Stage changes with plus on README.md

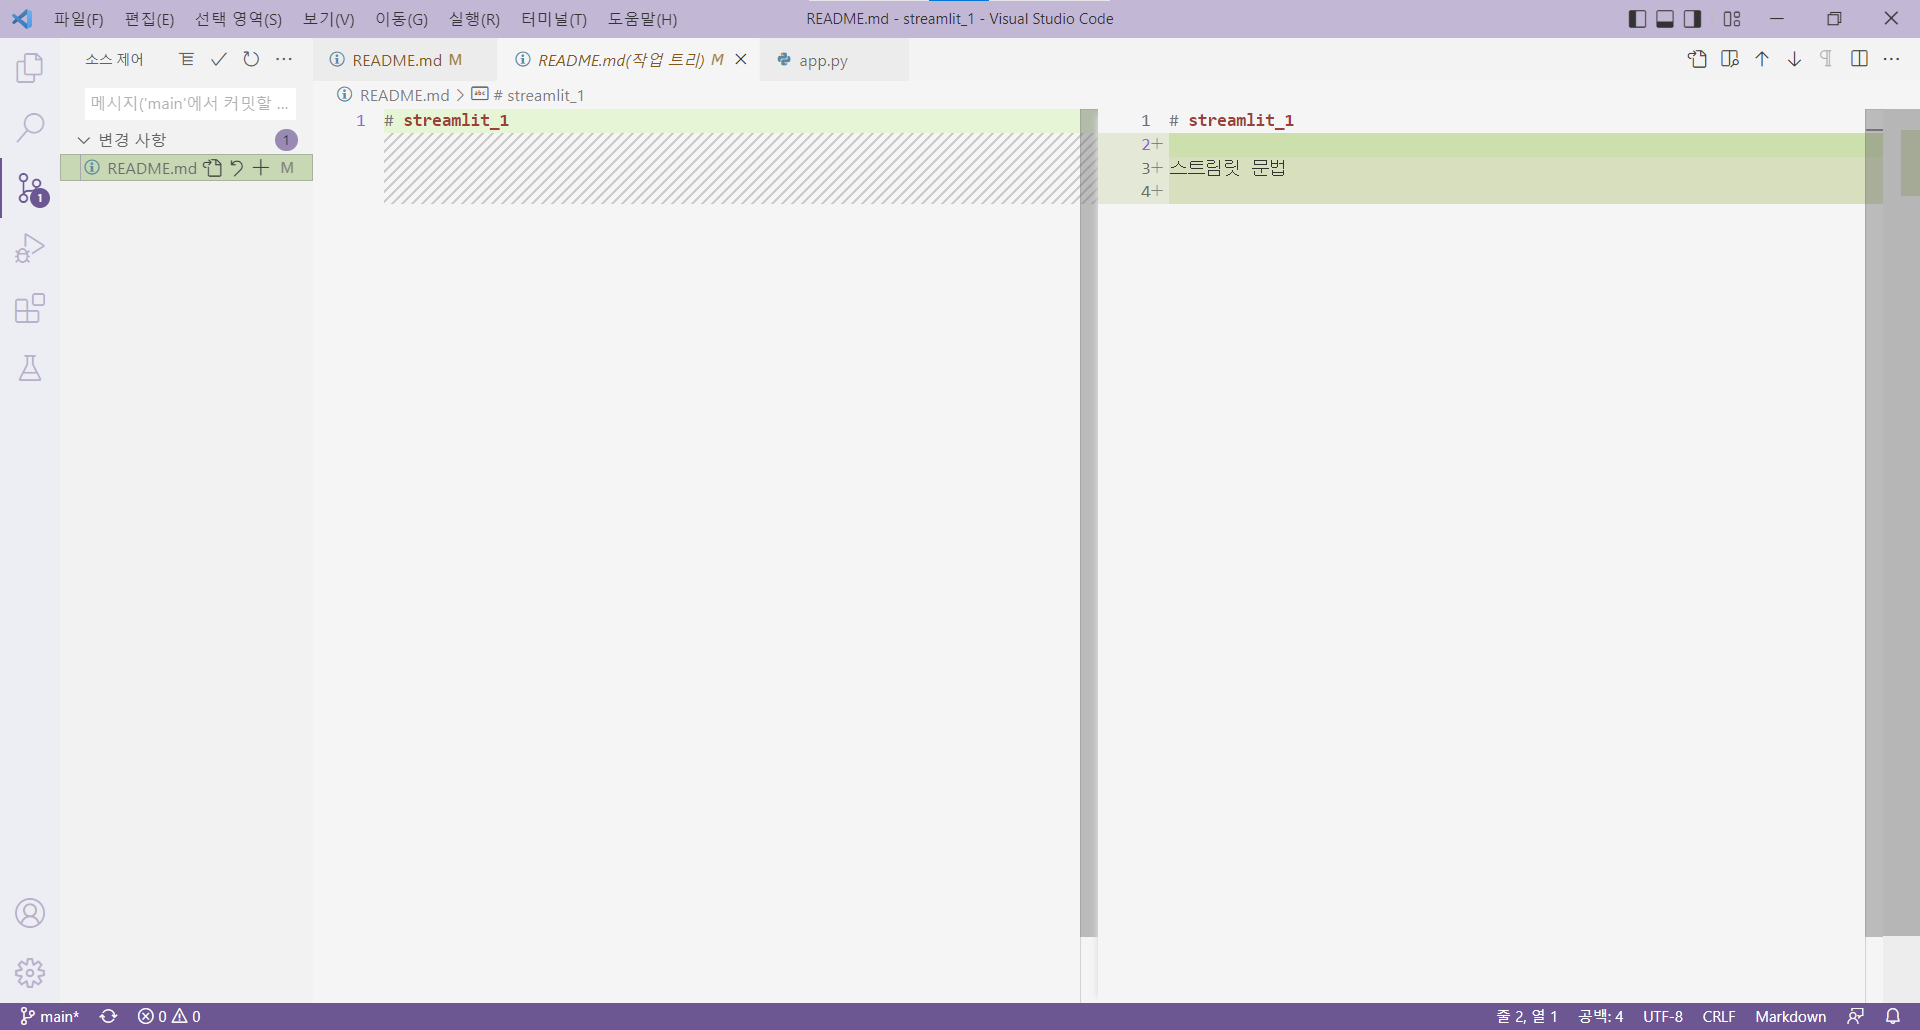(x=261, y=168)
